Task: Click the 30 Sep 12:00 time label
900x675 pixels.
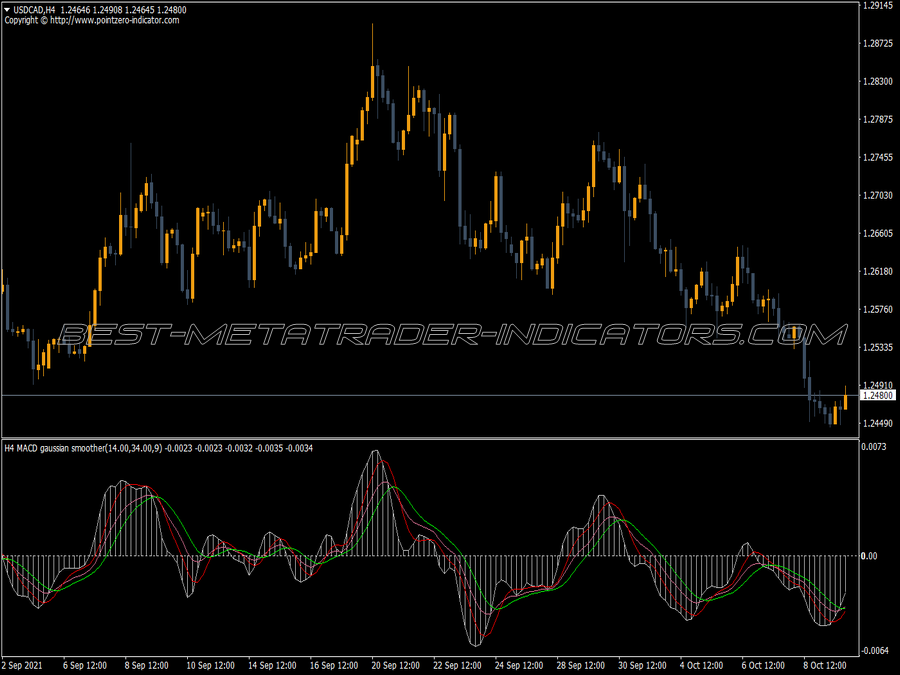Action: [642, 665]
